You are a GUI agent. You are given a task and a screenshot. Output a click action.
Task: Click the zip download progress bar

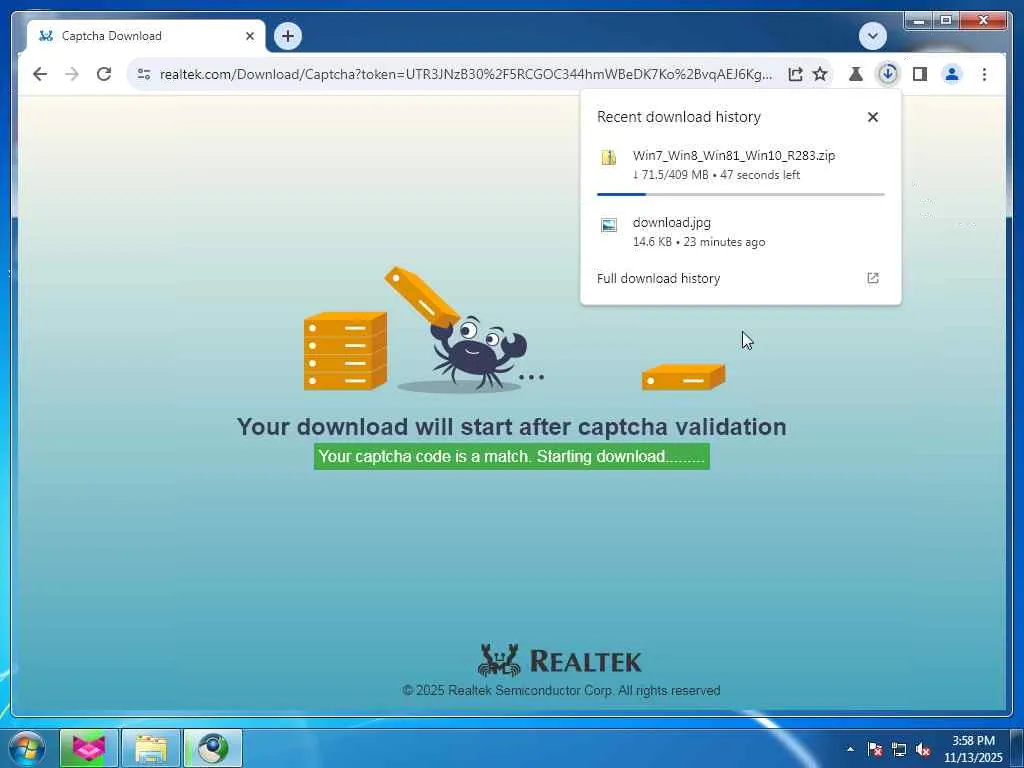click(741, 194)
